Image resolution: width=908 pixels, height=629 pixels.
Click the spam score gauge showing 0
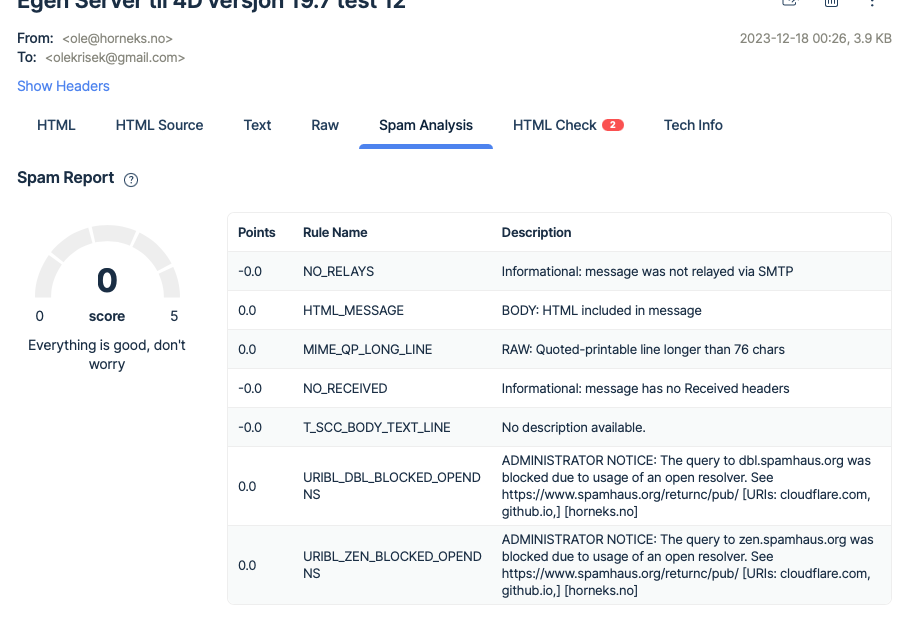click(107, 278)
